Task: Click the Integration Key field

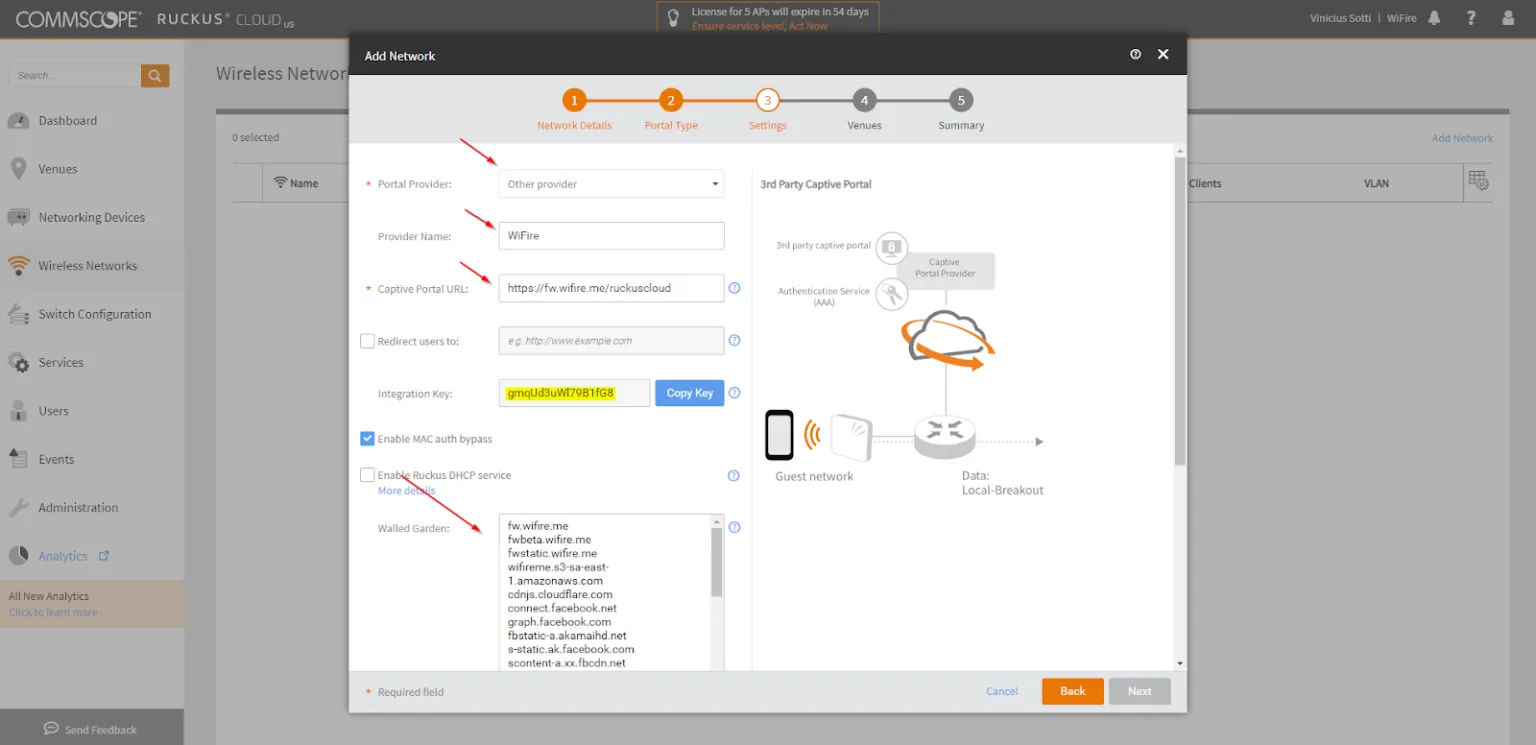Action: coord(574,393)
